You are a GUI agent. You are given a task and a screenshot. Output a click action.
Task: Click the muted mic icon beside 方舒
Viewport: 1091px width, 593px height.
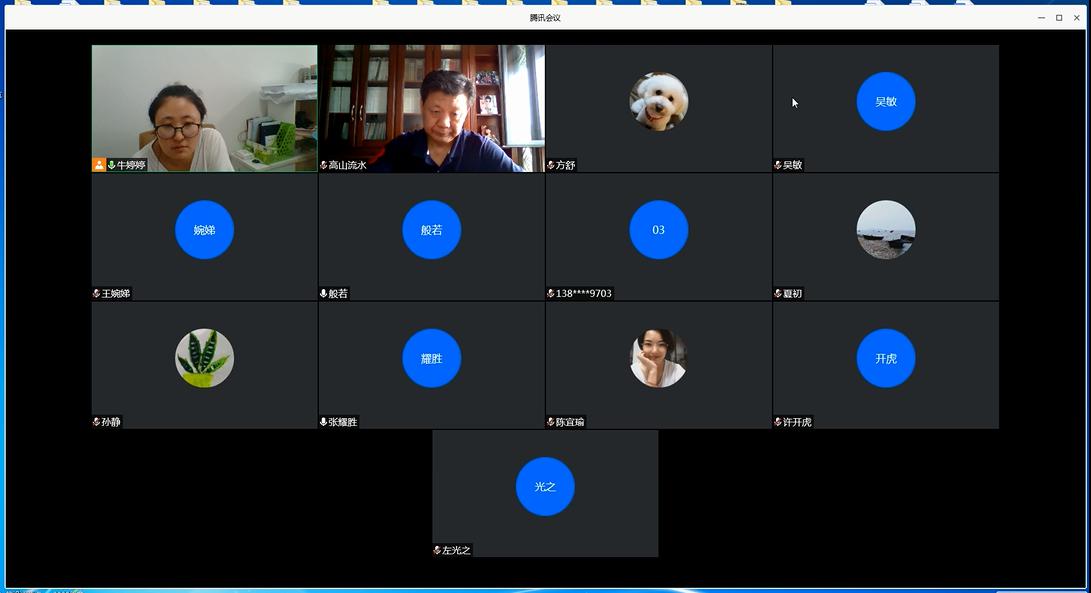coord(551,165)
